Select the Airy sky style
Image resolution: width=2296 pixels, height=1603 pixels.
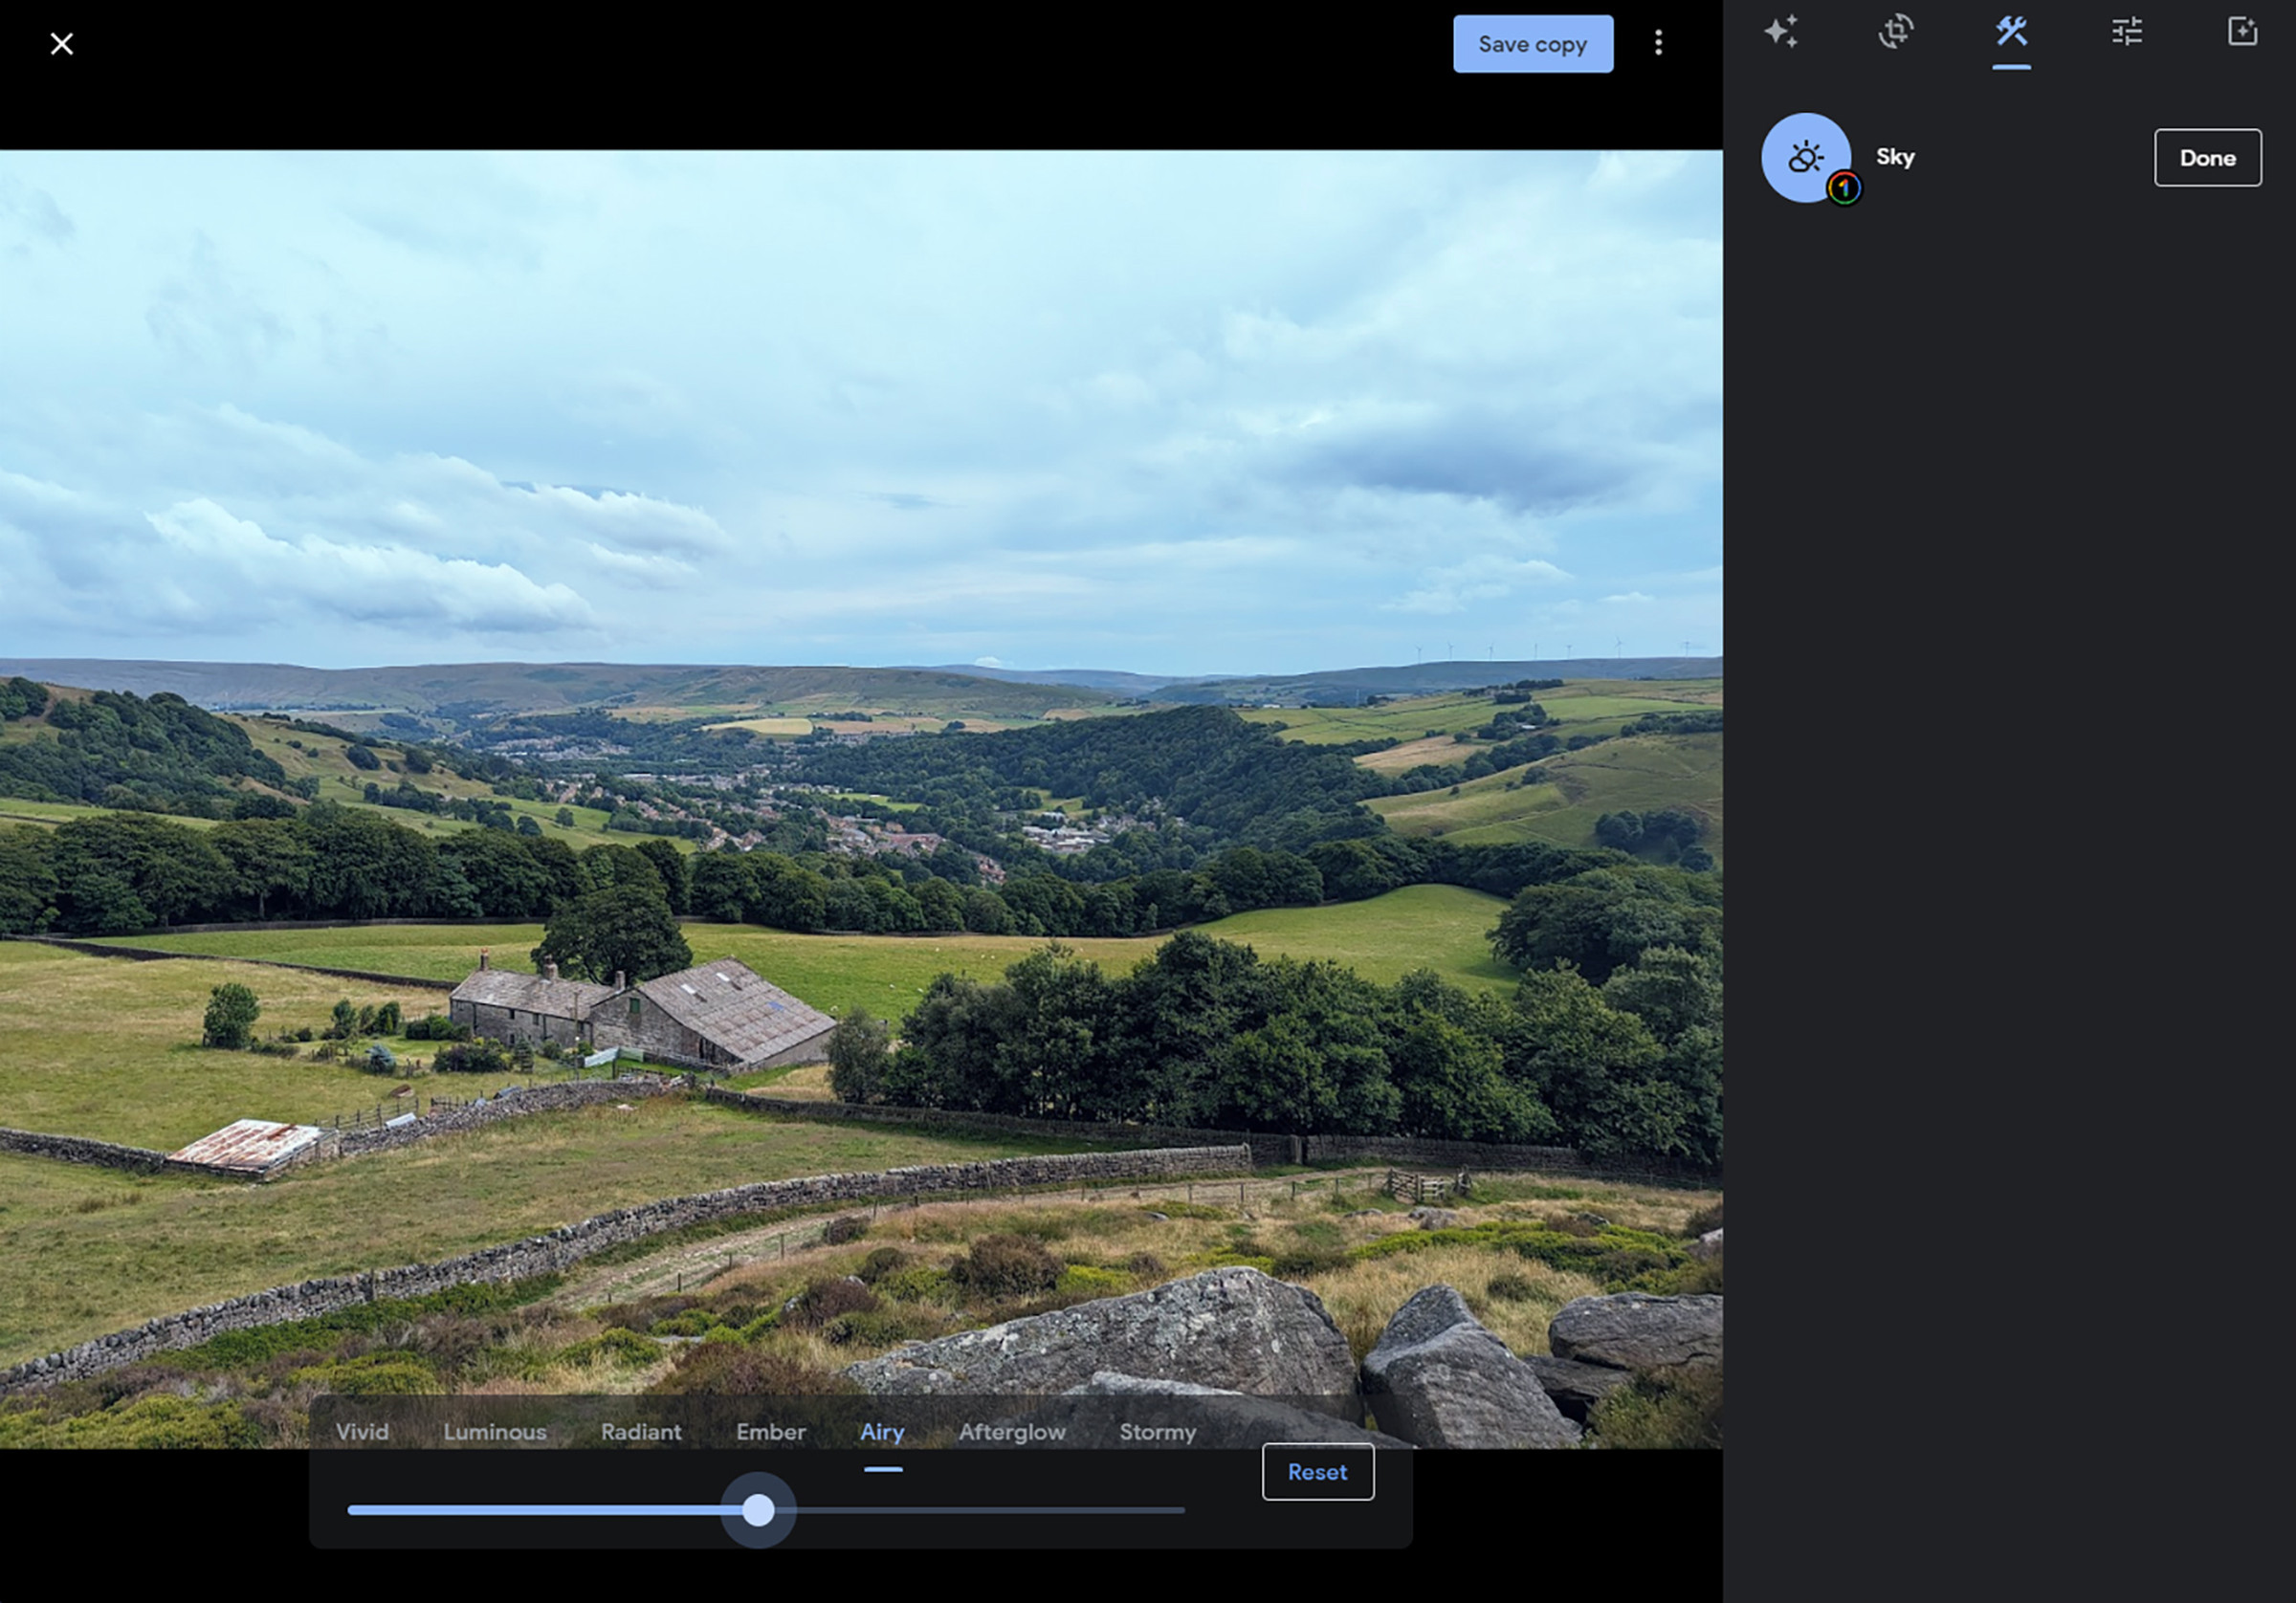click(x=882, y=1432)
